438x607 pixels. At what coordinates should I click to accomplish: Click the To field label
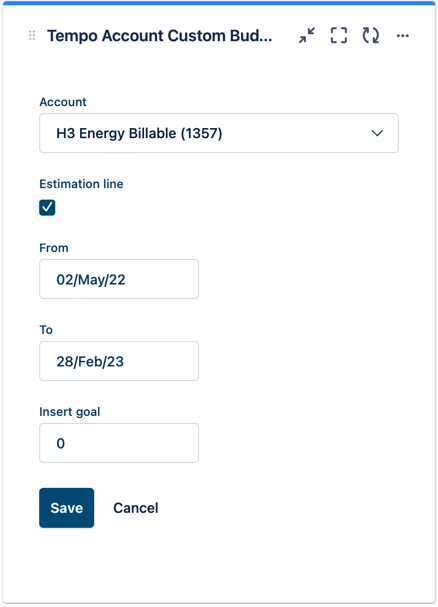(x=46, y=330)
